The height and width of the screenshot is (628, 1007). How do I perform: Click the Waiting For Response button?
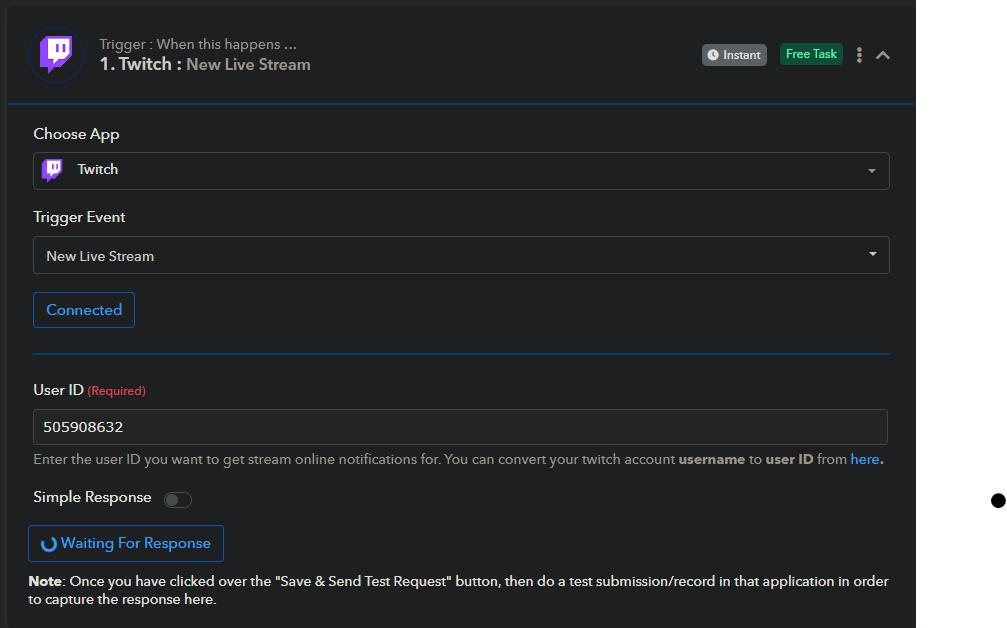[126, 543]
